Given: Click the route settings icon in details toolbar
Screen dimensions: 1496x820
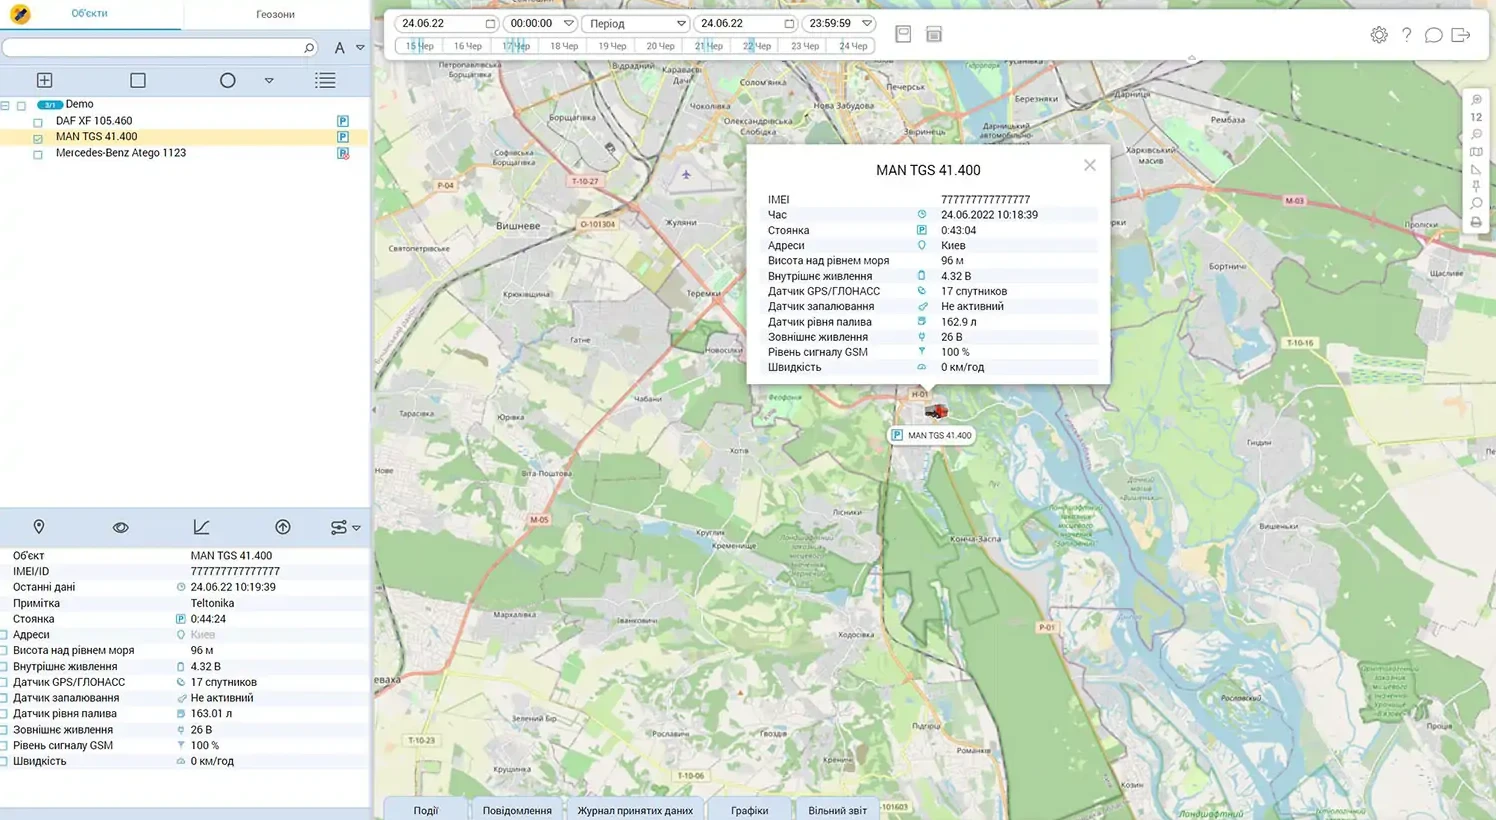Looking at the screenshot, I should coord(339,527).
